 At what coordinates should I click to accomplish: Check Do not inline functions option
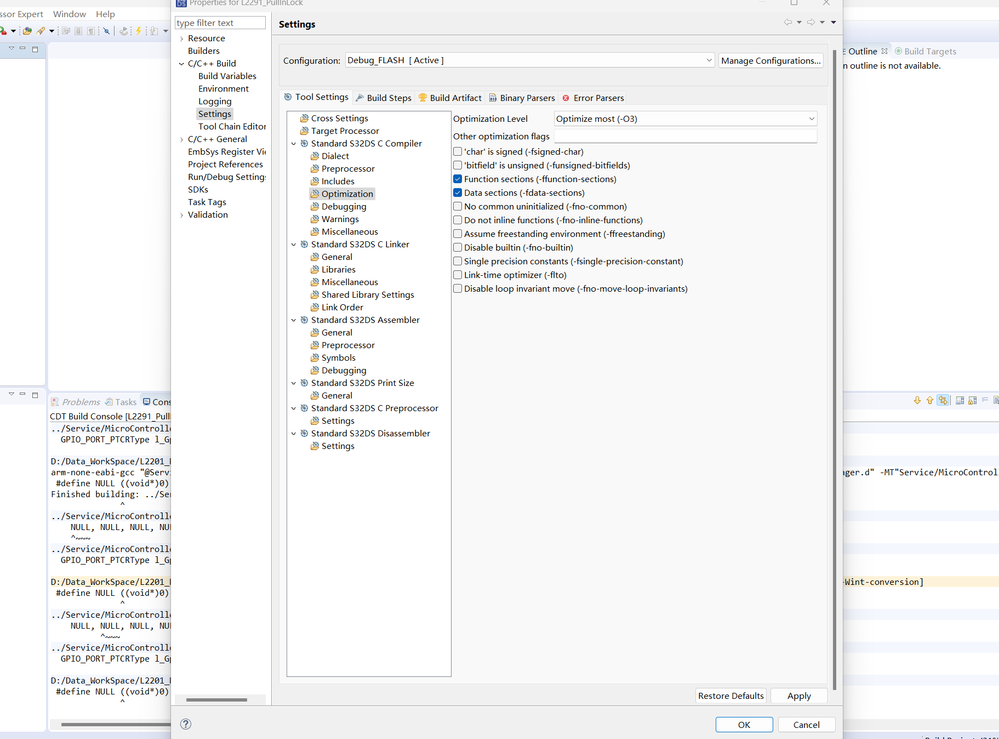click(x=457, y=220)
